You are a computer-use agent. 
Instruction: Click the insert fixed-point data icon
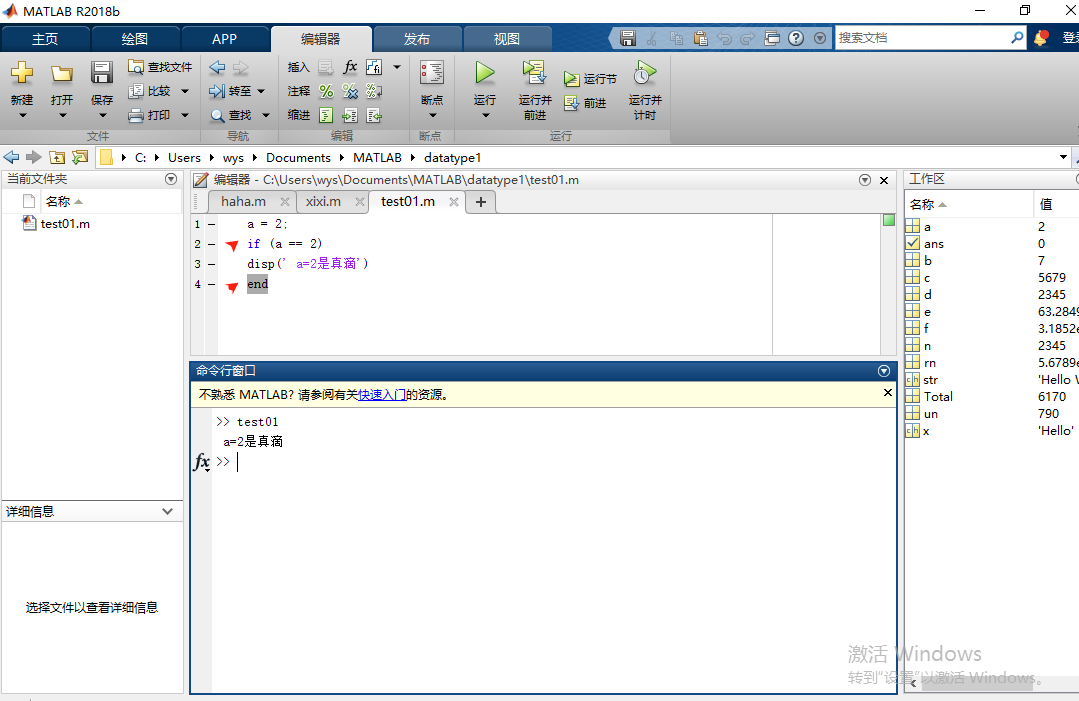click(374, 67)
